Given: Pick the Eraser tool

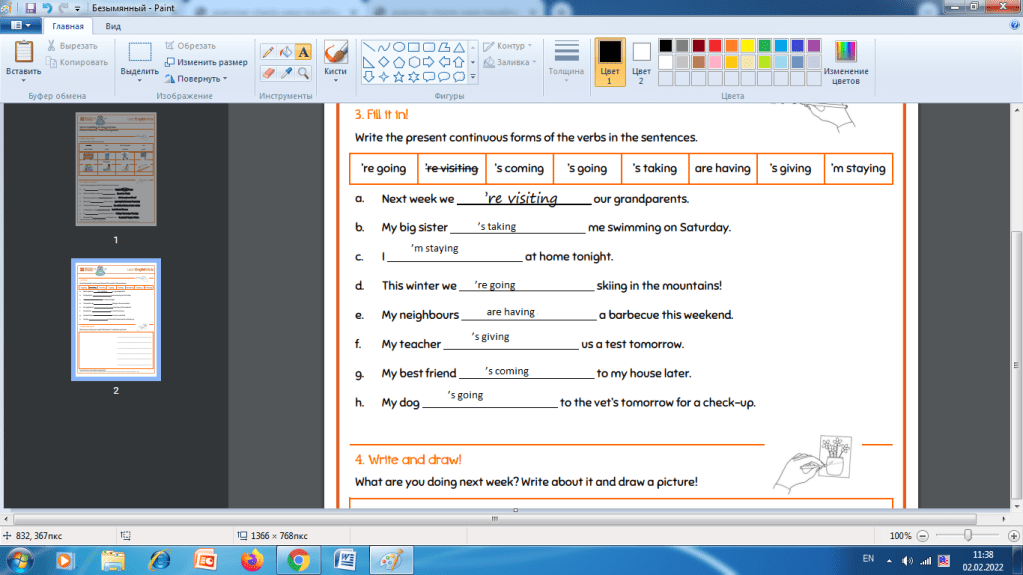Looking at the screenshot, I should click(x=268, y=73).
